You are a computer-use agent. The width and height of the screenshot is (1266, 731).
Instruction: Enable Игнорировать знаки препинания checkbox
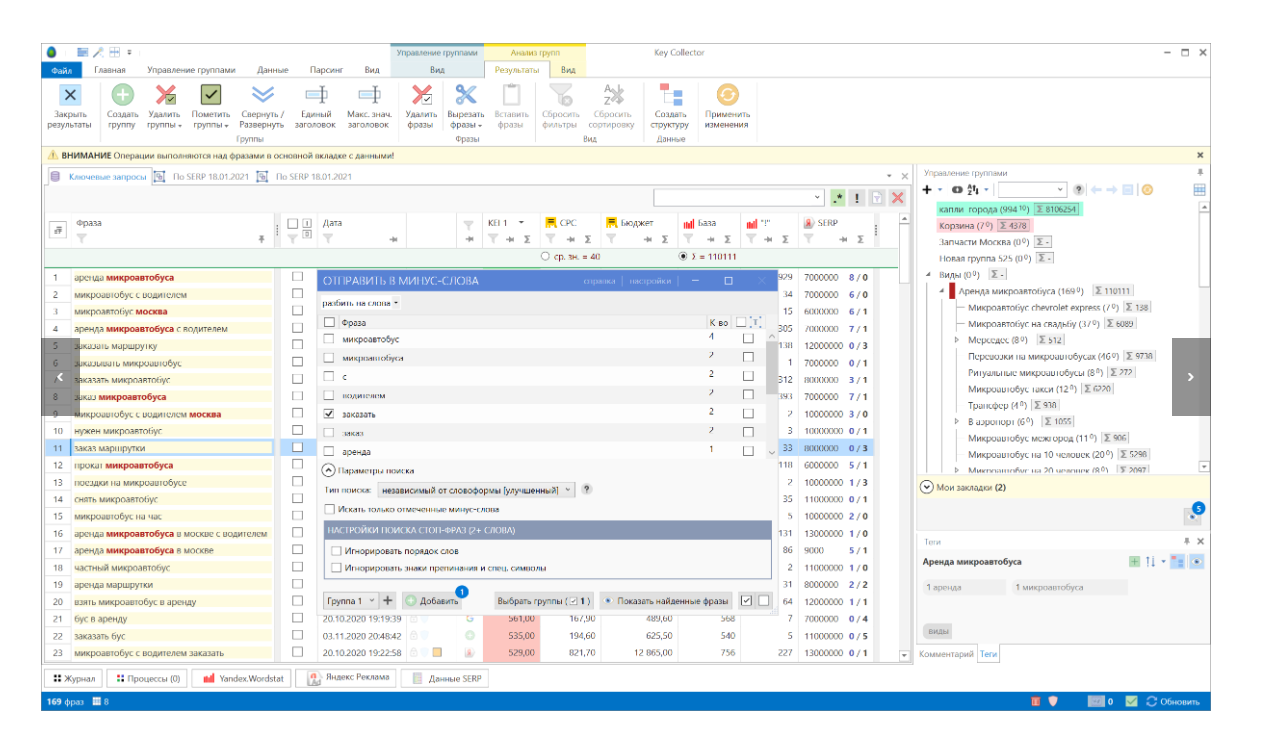(337, 568)
